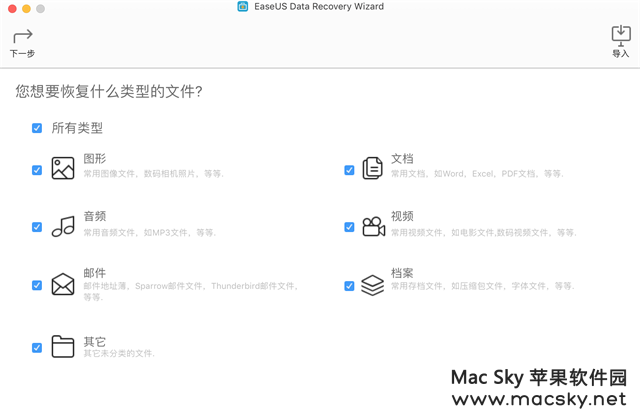Click the description mentioning MP3文件

tap(149, 233)
